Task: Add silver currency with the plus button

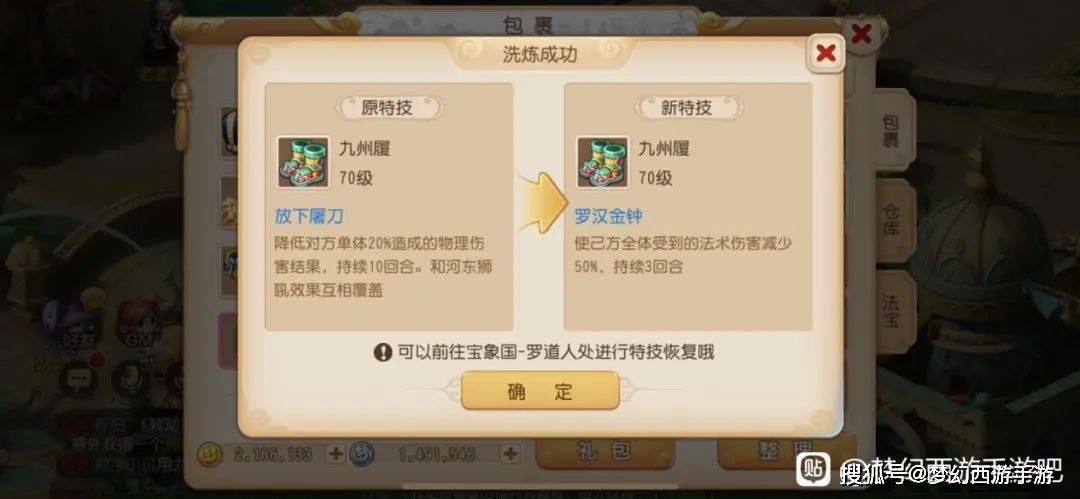Action: pos(510,454)
